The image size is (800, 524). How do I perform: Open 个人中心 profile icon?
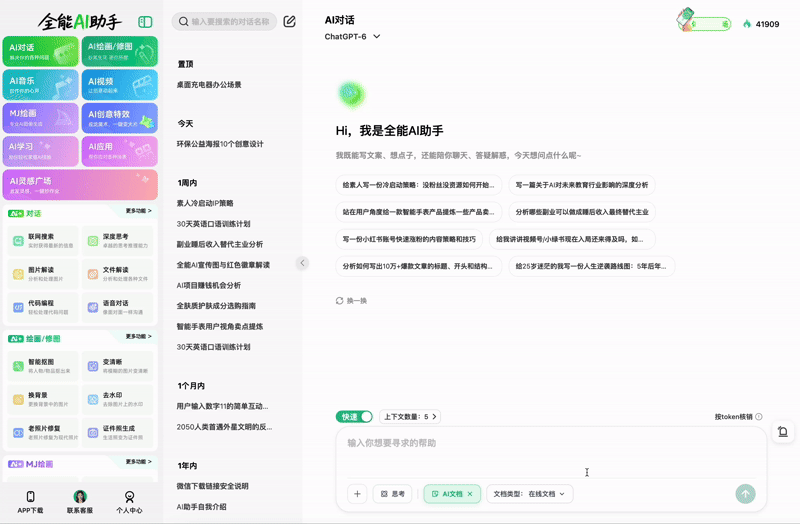(130, 496)
